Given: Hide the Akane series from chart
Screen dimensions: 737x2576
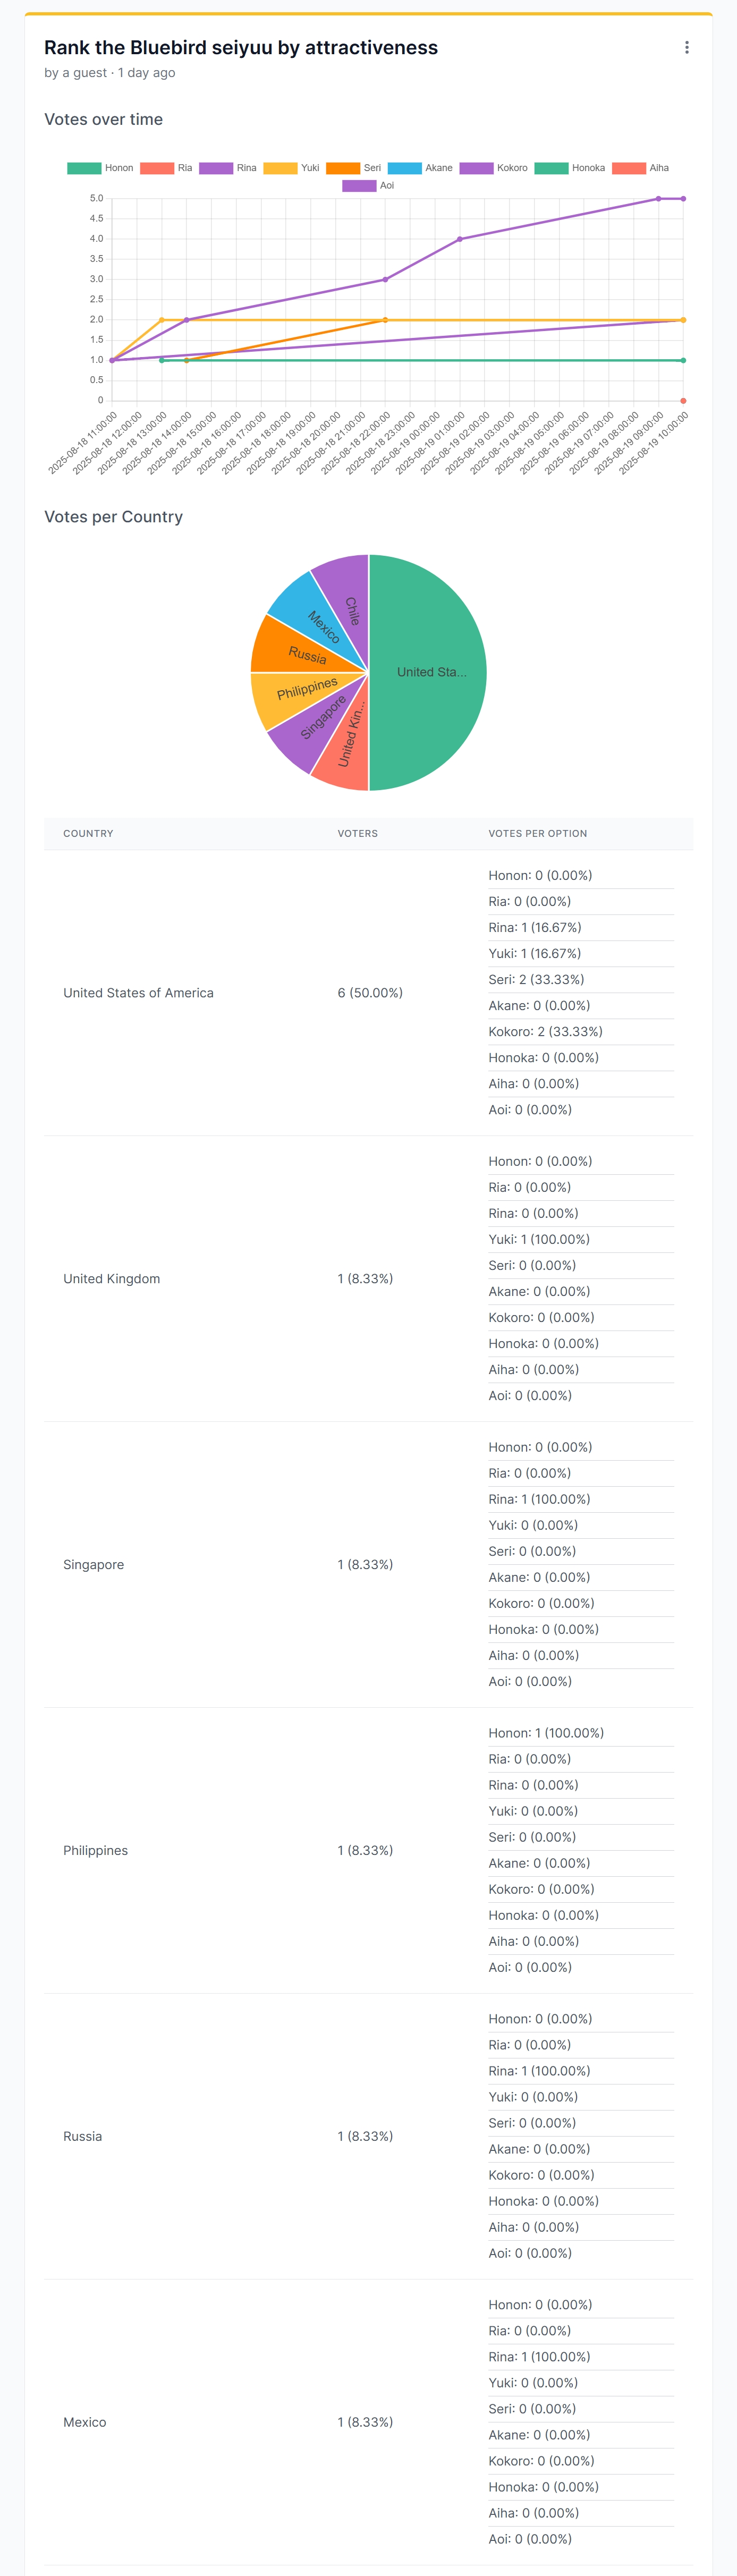Looking at the screenshot, I should click(x=420, y=168).
